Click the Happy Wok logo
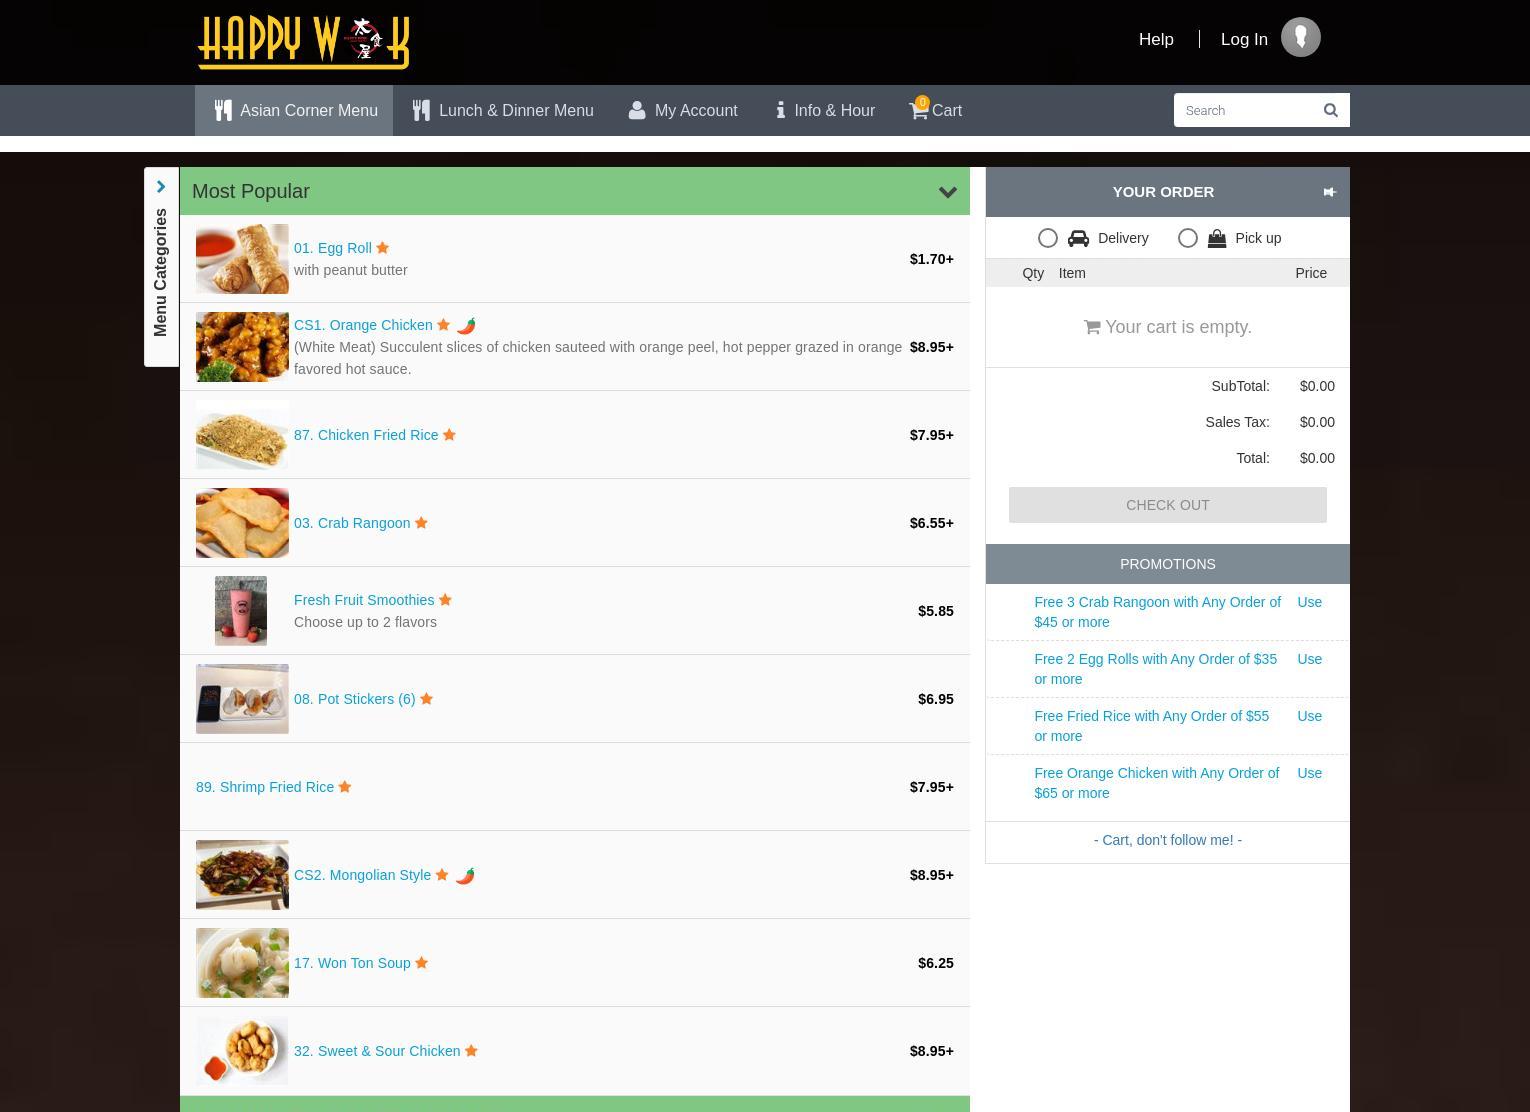 (x=303, y=42)
